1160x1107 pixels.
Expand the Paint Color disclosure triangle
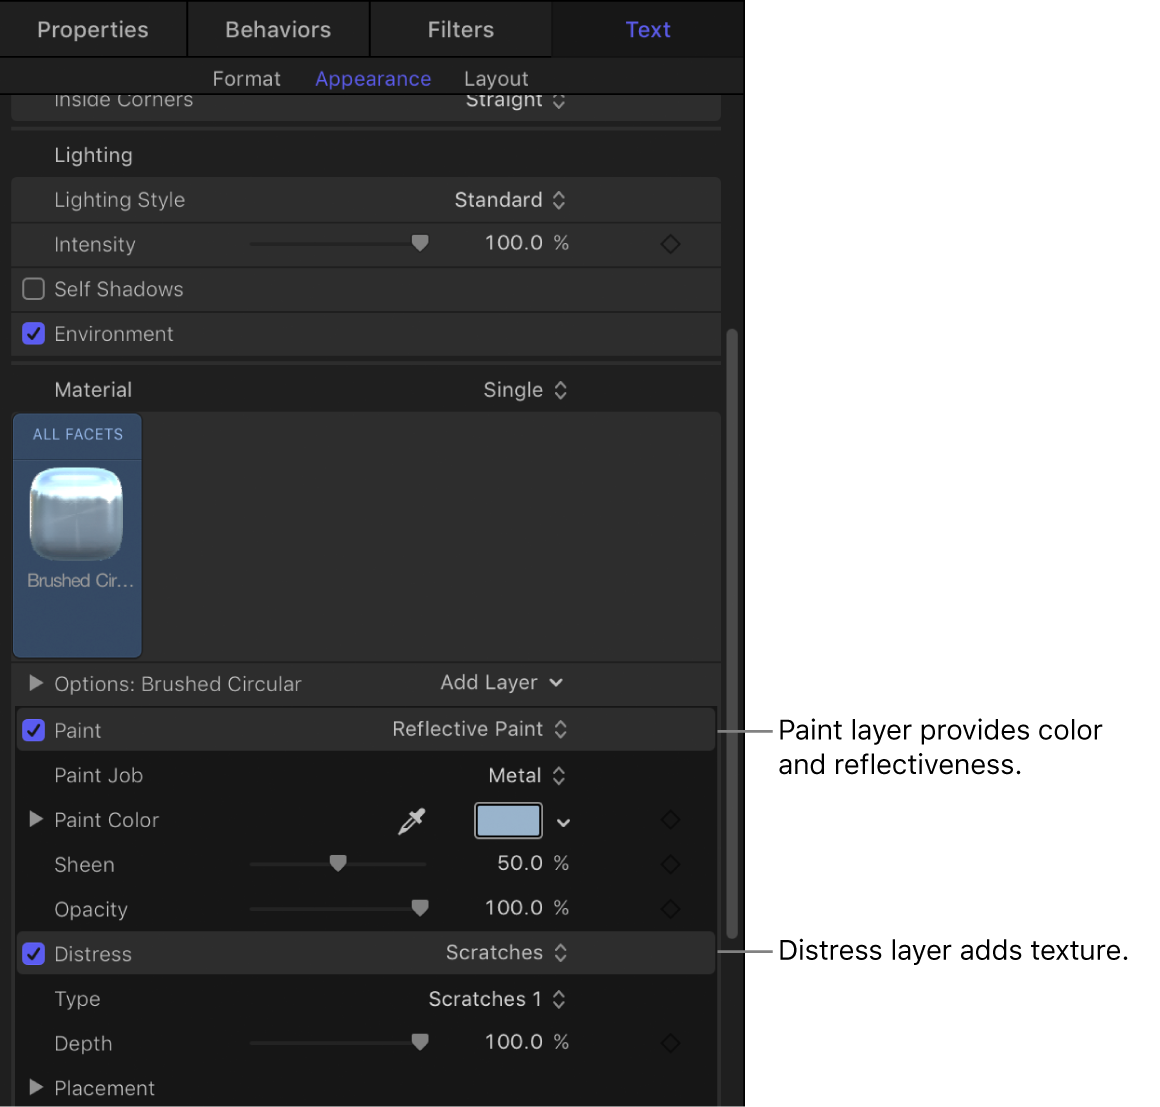pyautogui.click(x=35, y=820)
